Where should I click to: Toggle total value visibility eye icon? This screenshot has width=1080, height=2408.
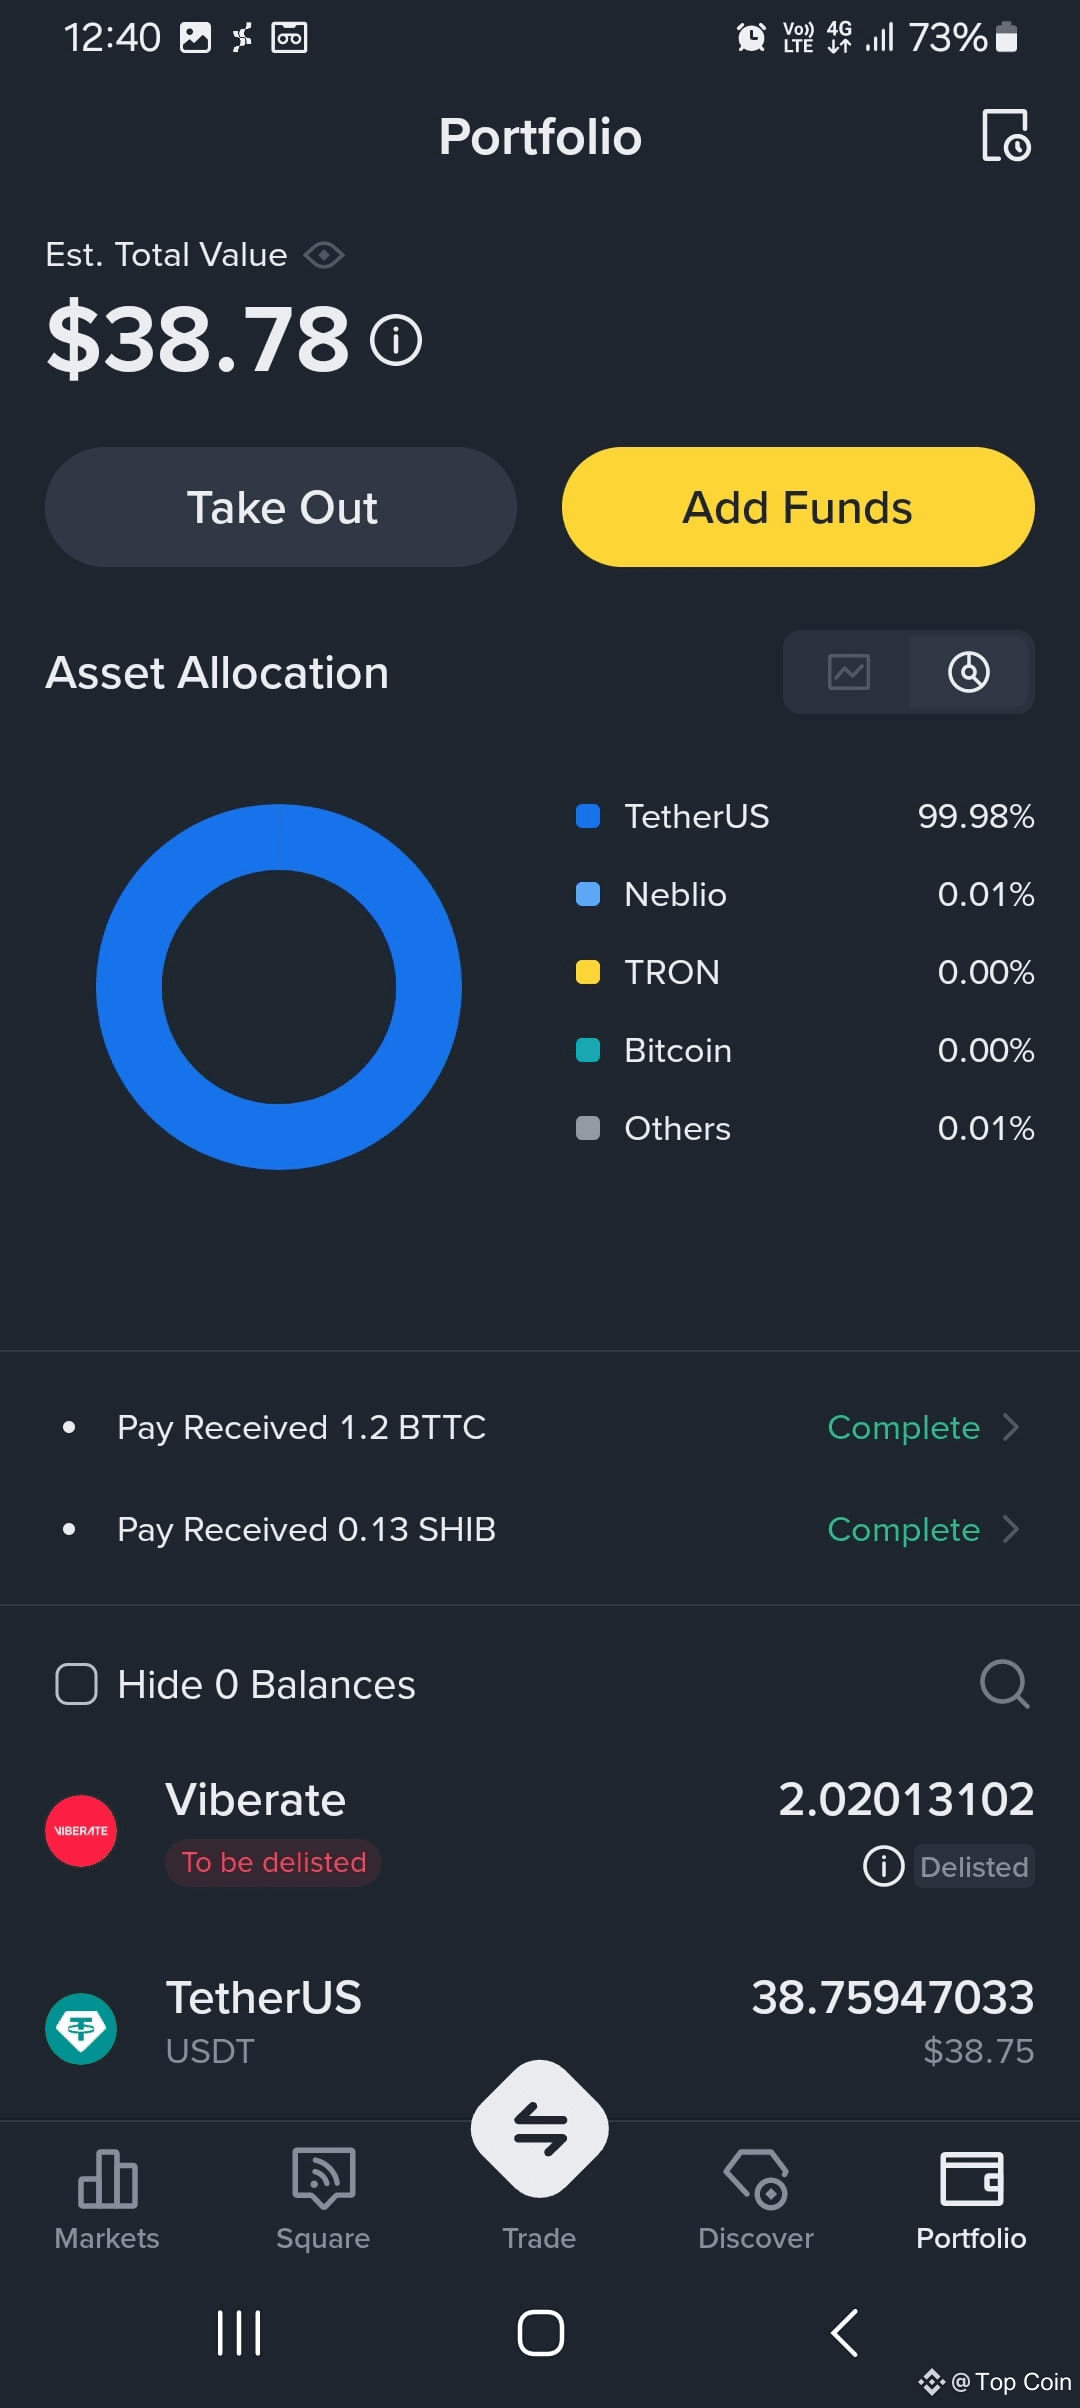click(x=324, y=255)
